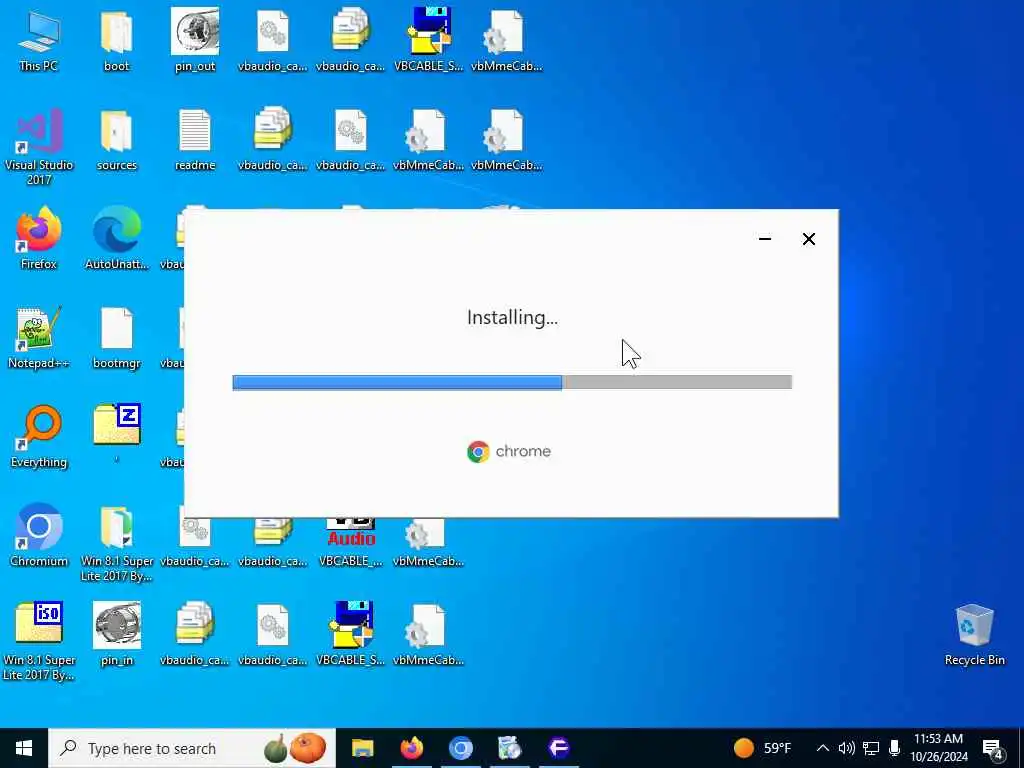
Task: Launch Firefox from the desktop shortcut
Action: tap(39, 238)
